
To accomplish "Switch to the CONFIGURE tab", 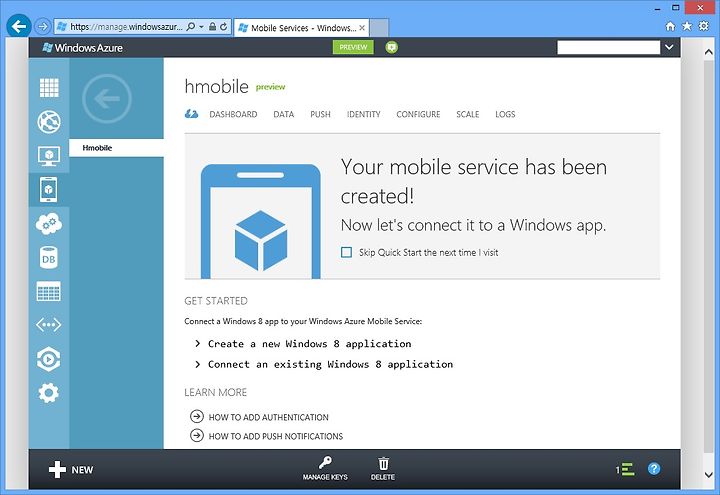I will pos(418,114).
